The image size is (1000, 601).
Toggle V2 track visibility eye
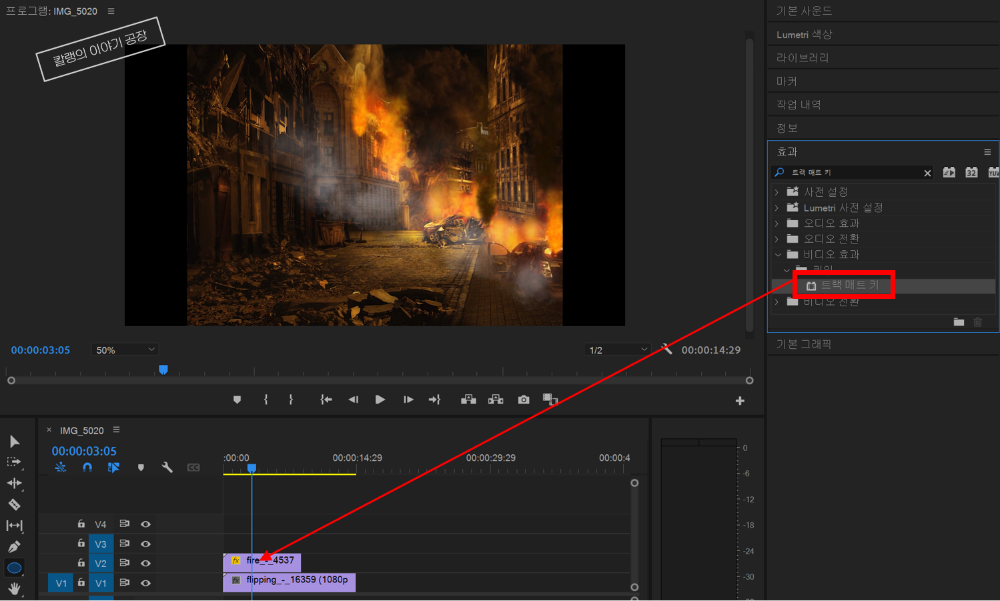point(145,563)
